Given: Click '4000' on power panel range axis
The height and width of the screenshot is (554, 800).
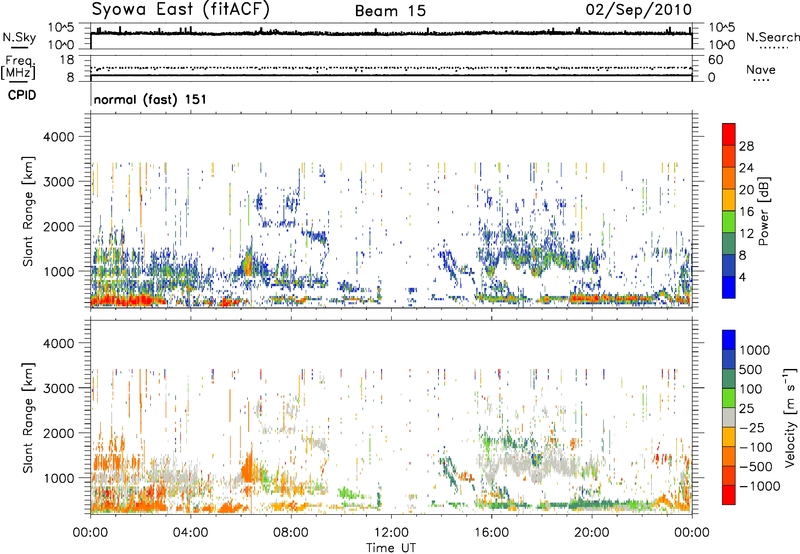Looking at the screenshot, I should pos(58,137).
